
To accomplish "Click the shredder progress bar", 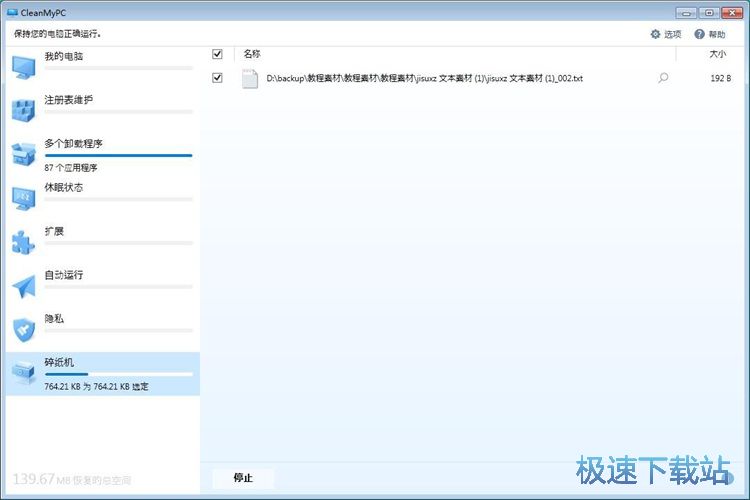I will click(119, 374).
